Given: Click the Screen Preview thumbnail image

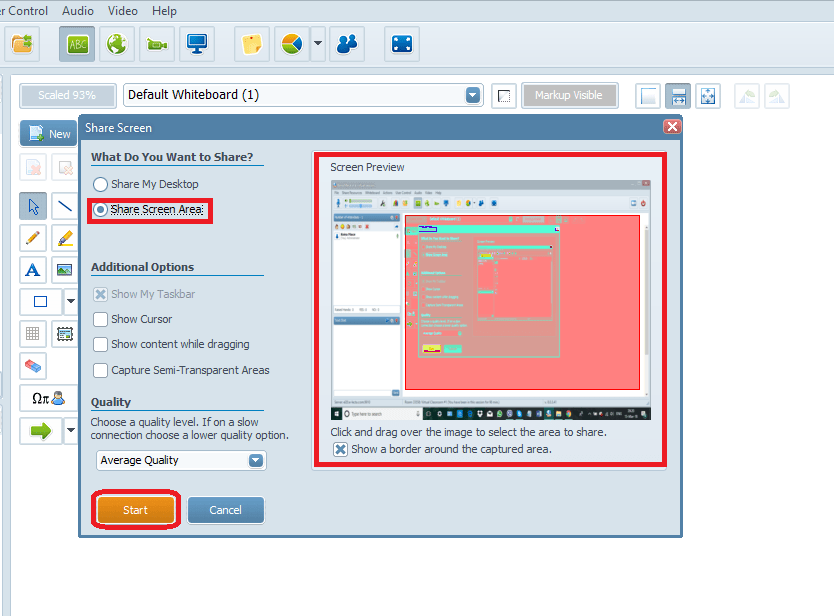Looking at the screenshot, I should tap(490, 300).
